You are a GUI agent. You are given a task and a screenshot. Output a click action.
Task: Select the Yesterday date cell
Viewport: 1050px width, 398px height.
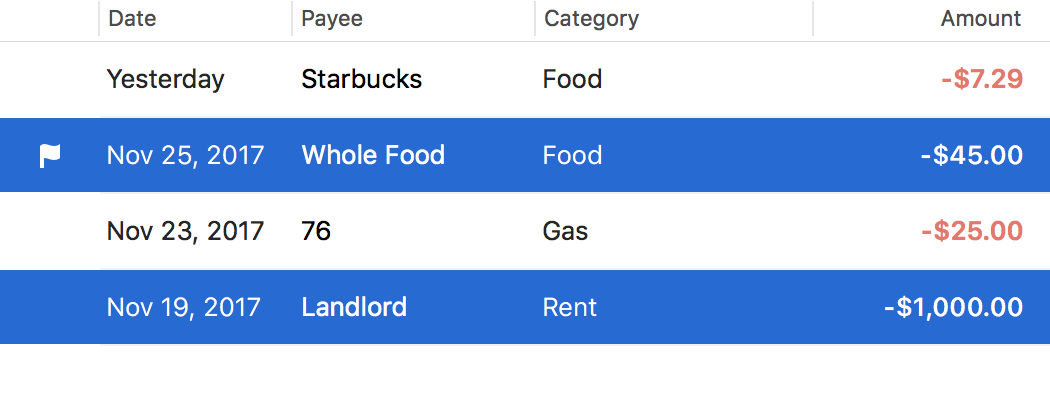click(165, 79)
